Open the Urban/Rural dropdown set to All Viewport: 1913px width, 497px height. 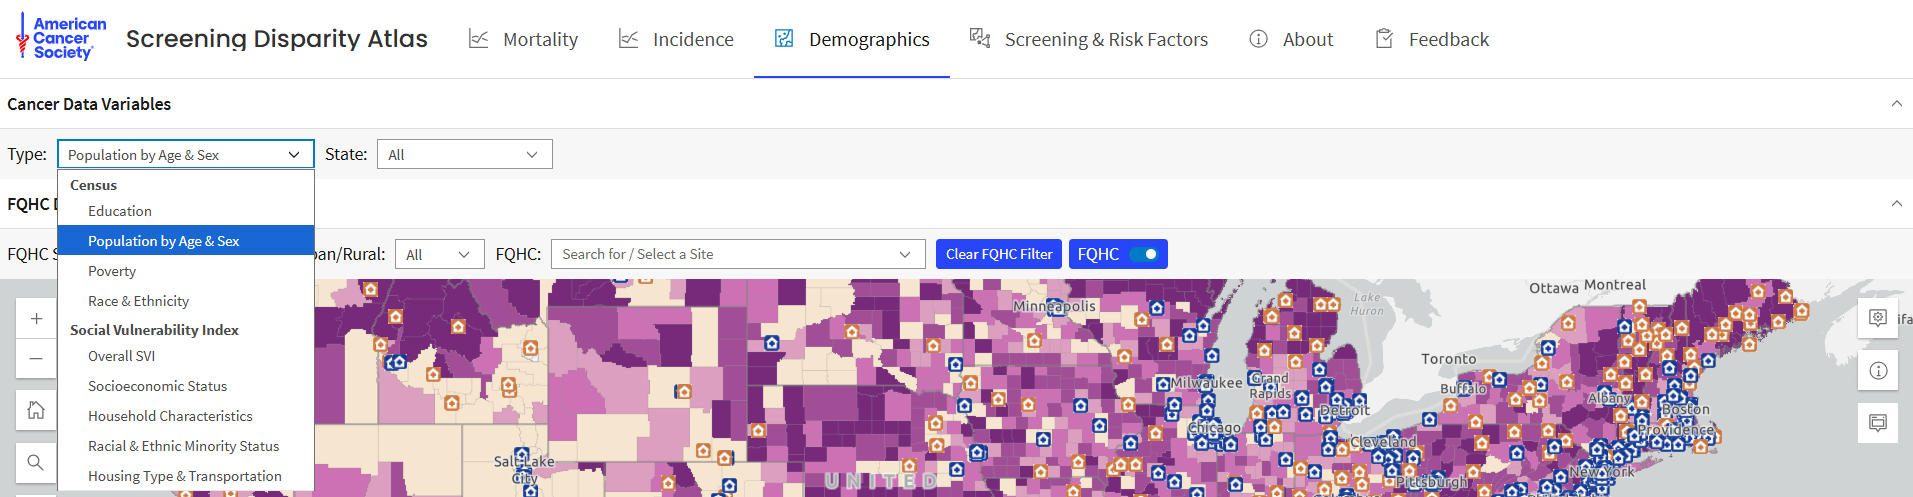439,254
